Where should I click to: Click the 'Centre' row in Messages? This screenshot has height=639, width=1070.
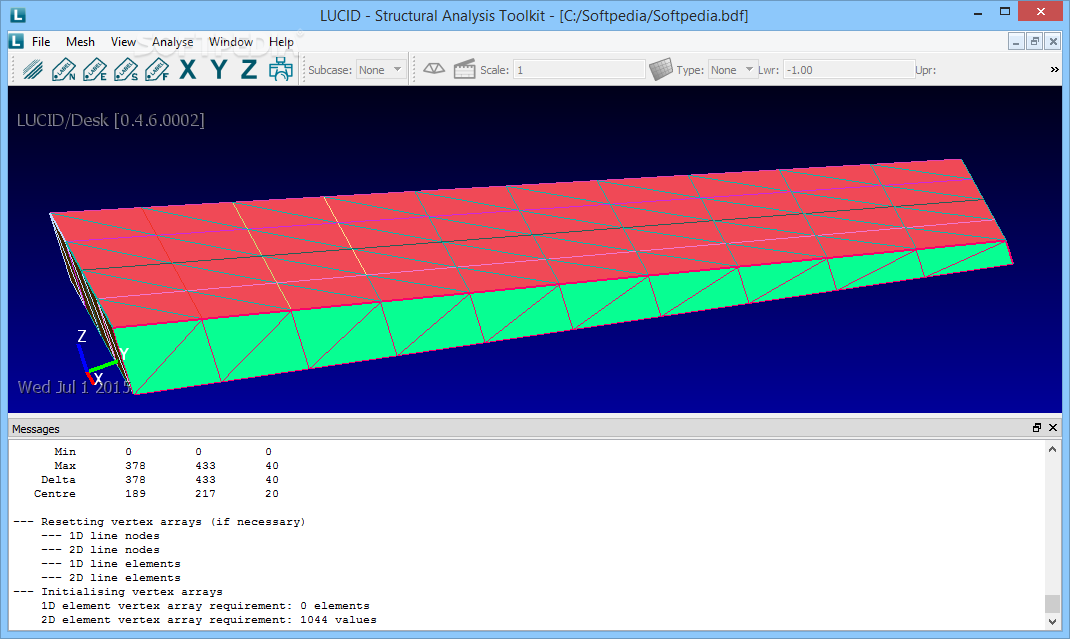coord(156,494)
